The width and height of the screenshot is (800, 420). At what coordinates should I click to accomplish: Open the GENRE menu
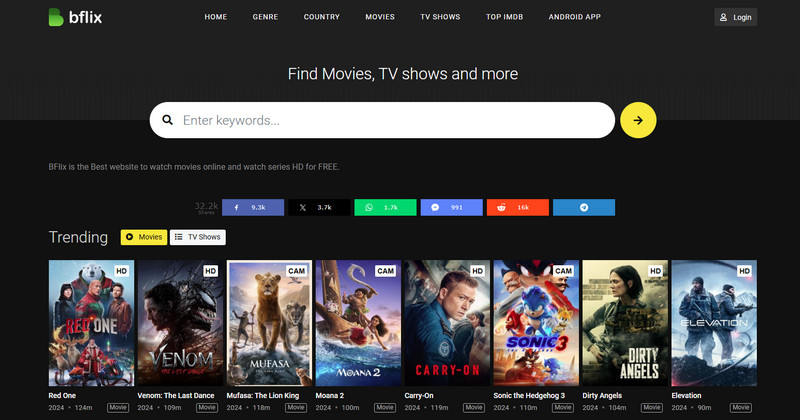pyautogui.click(x=265, y=17)
